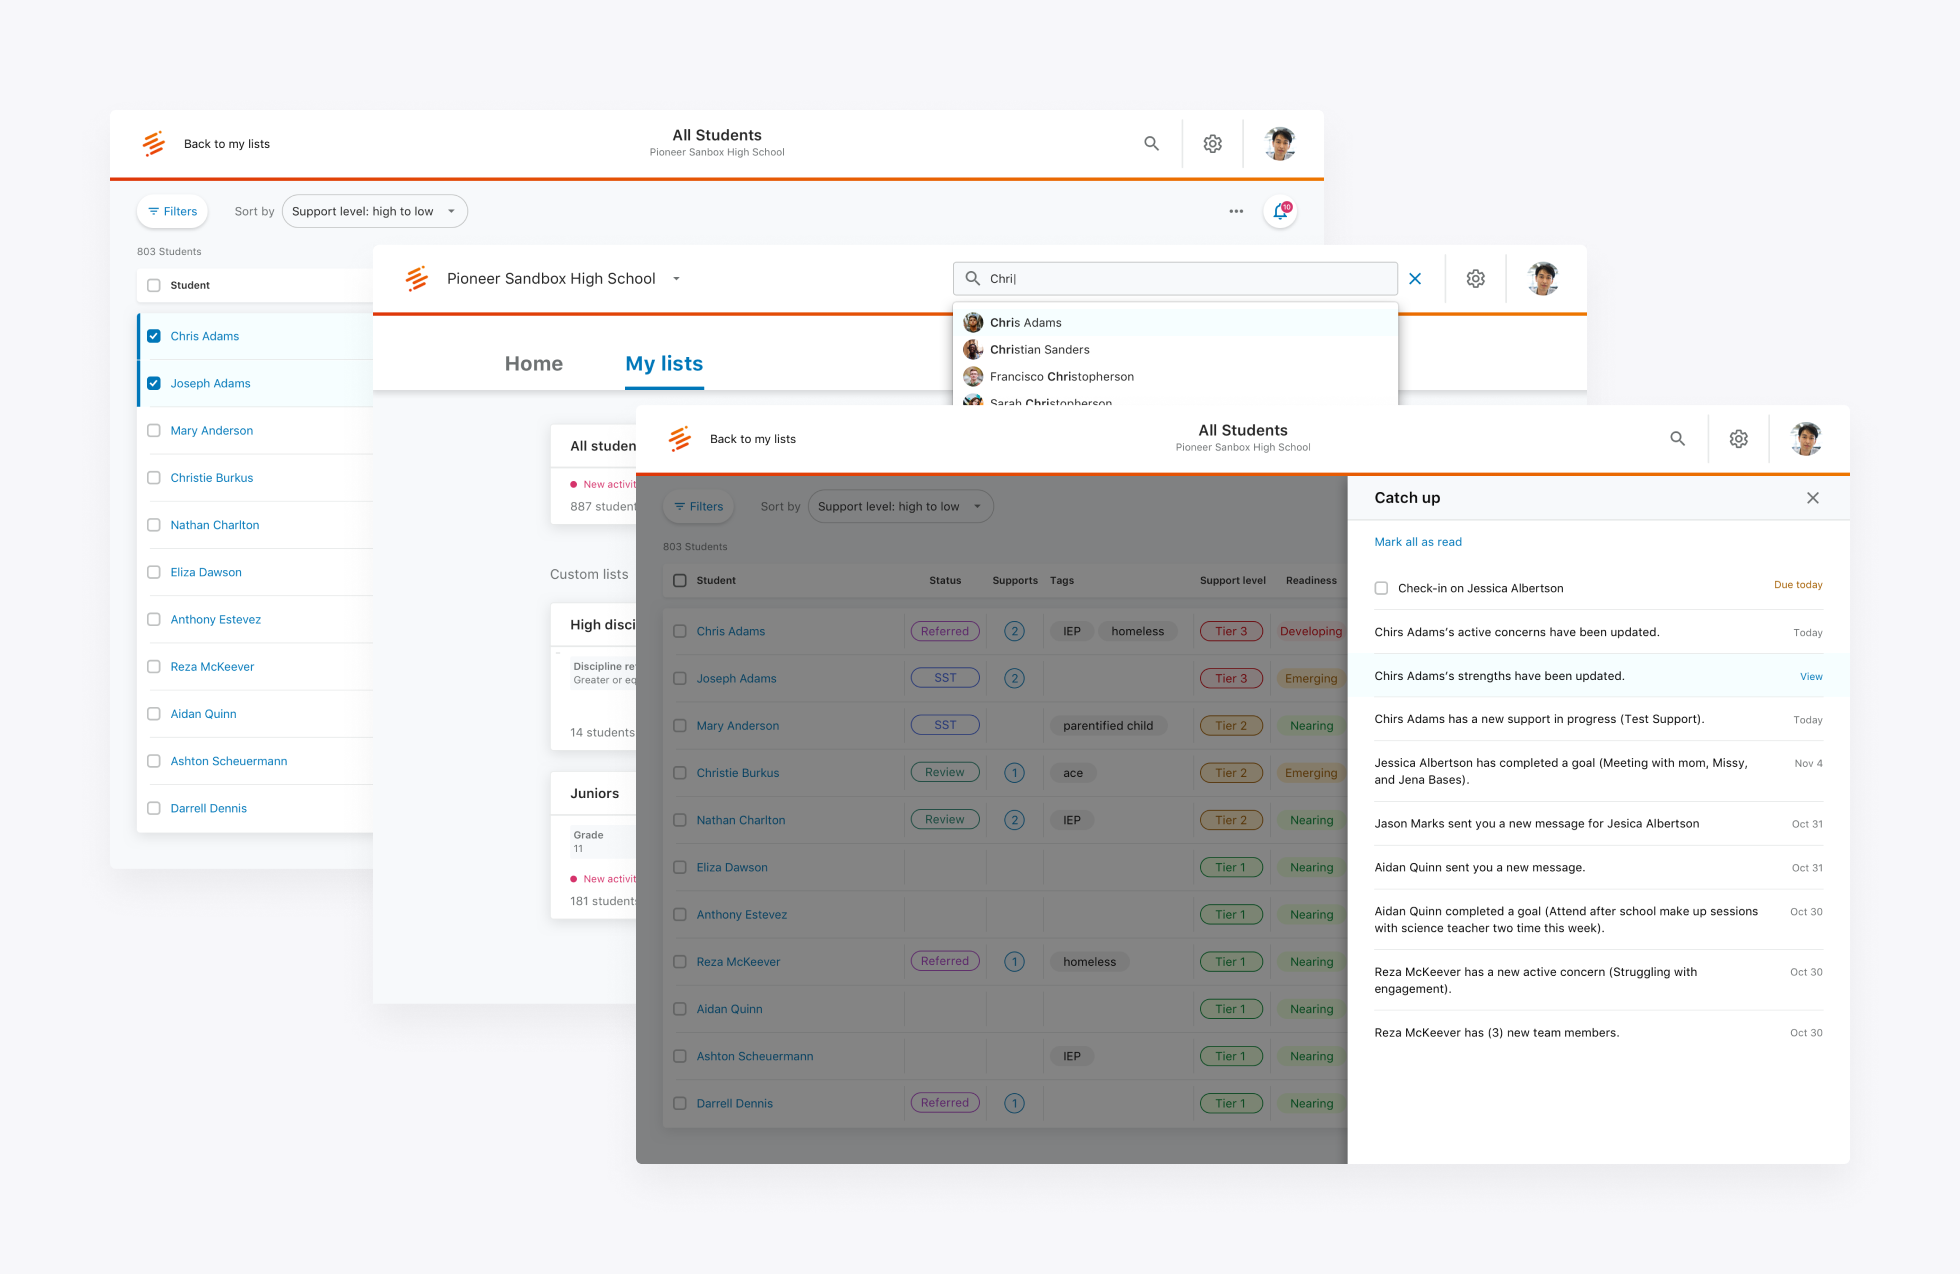Click Mark all as read
The width and height of the screenshot is (1960, 1274).
pos(1417,541)
